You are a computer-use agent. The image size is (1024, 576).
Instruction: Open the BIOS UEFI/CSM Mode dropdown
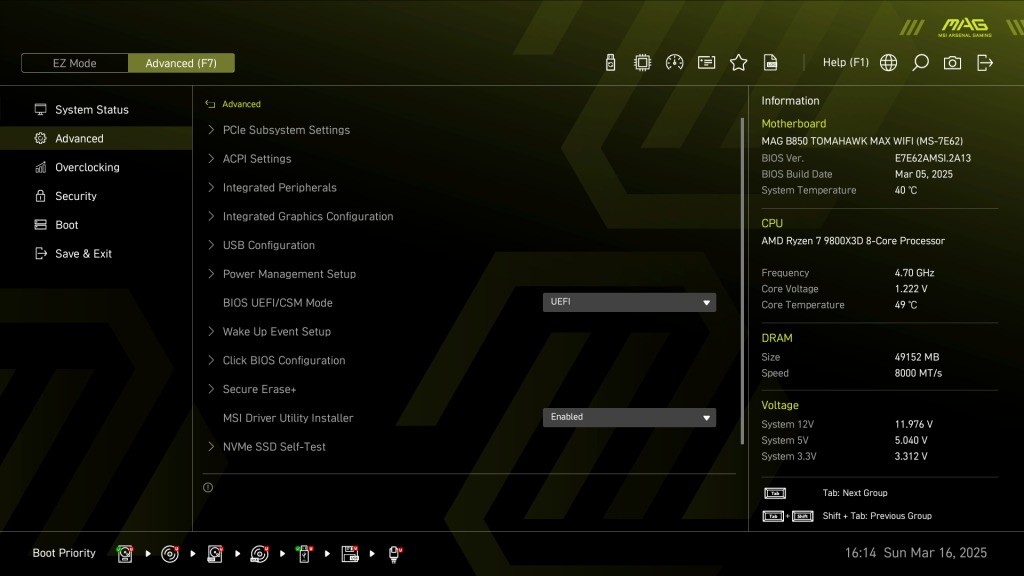(x=629, y=302)
